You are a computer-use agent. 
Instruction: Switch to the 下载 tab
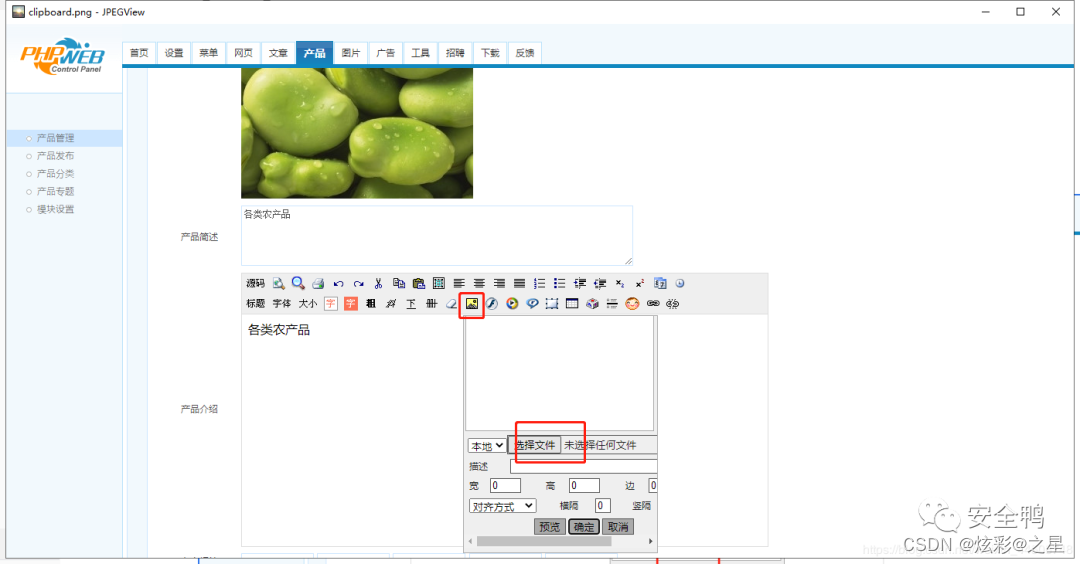pyautogui.click(x=490, y=53)
